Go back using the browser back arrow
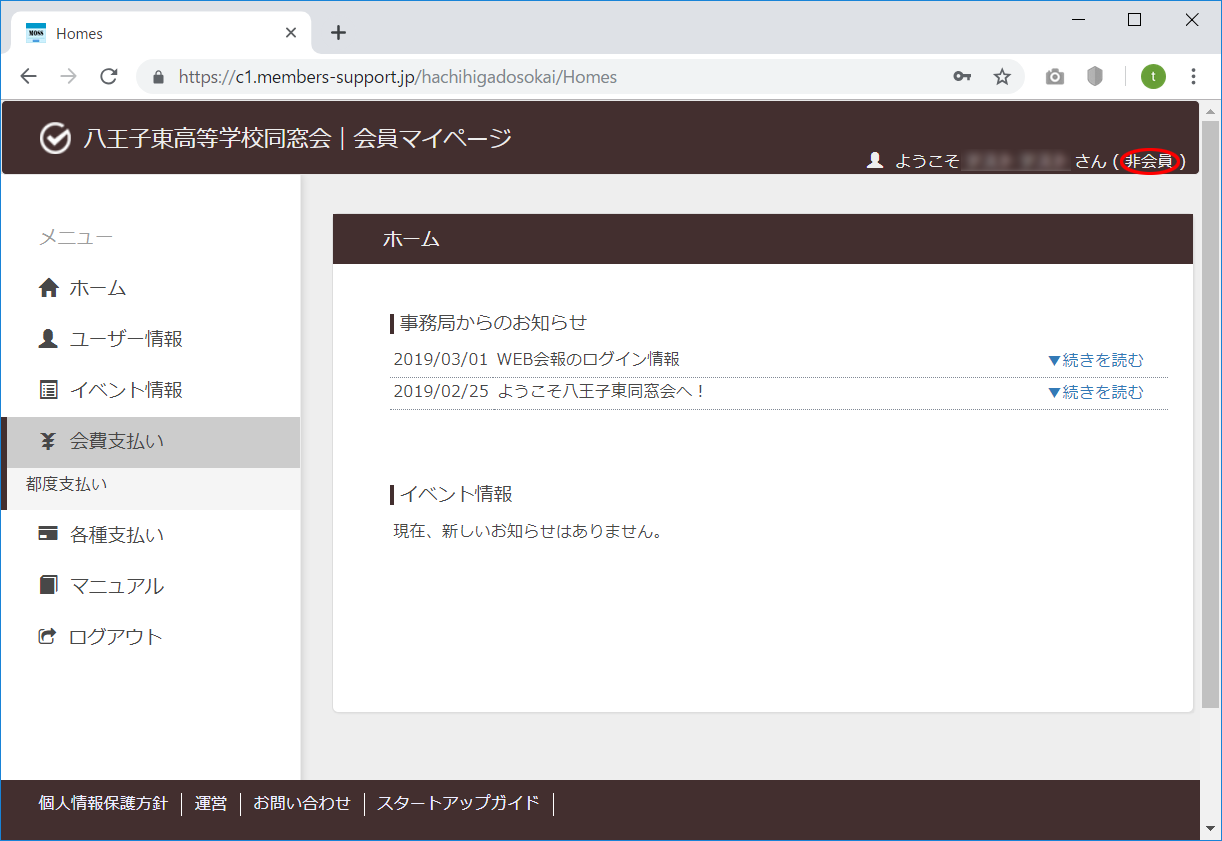The height and width of the screenshot is (841, 1222). [x=29, y=77]
